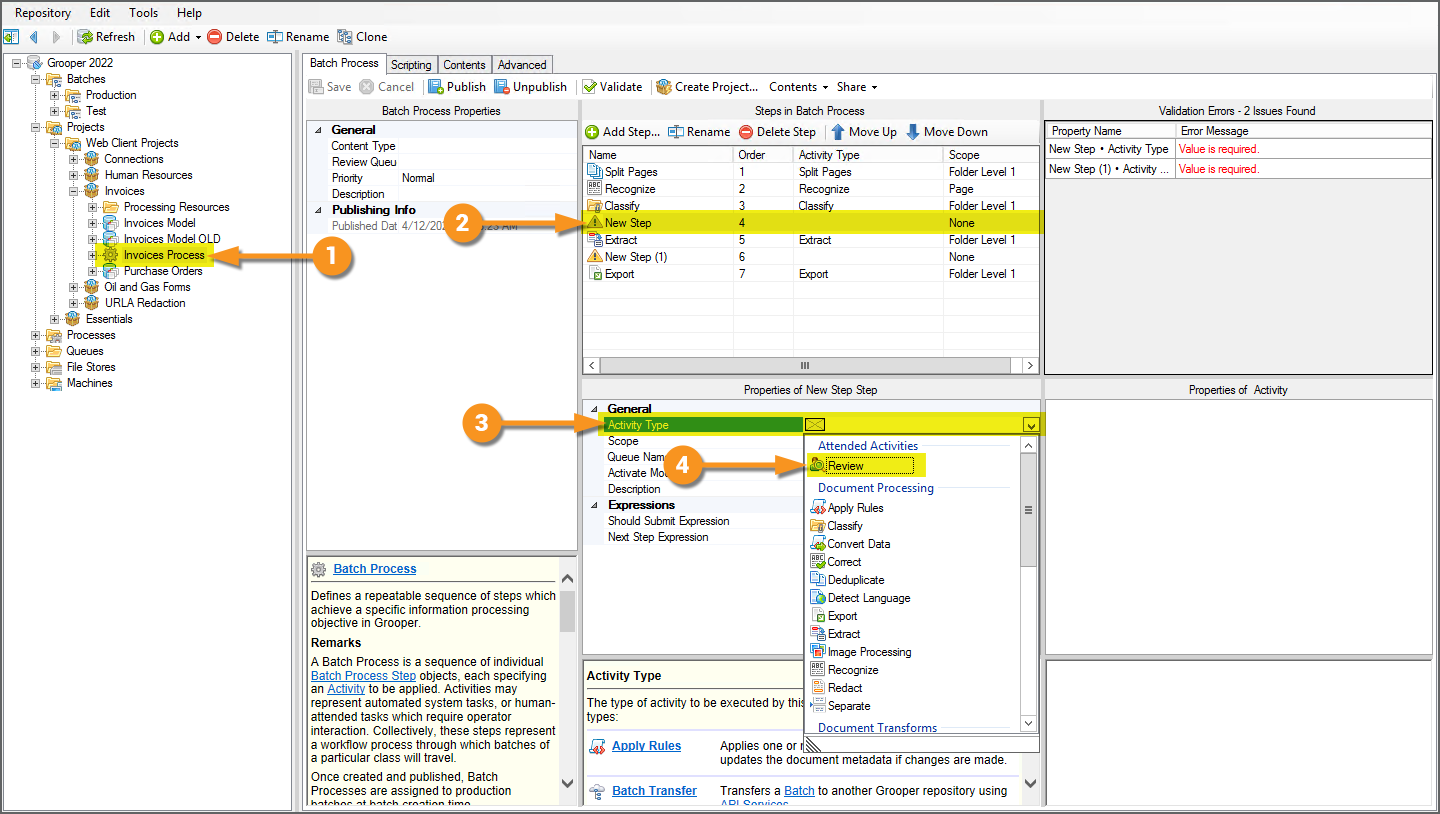
Task: Click the Refresh toolbar icon
Action: 86,37
